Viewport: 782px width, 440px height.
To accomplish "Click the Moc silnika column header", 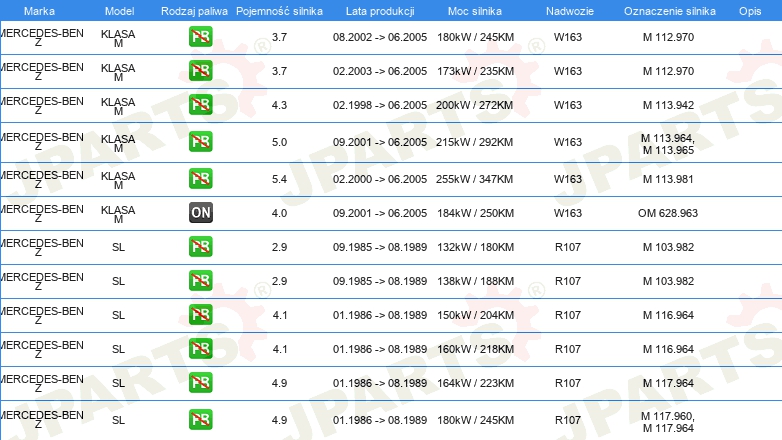I will 475,11.
